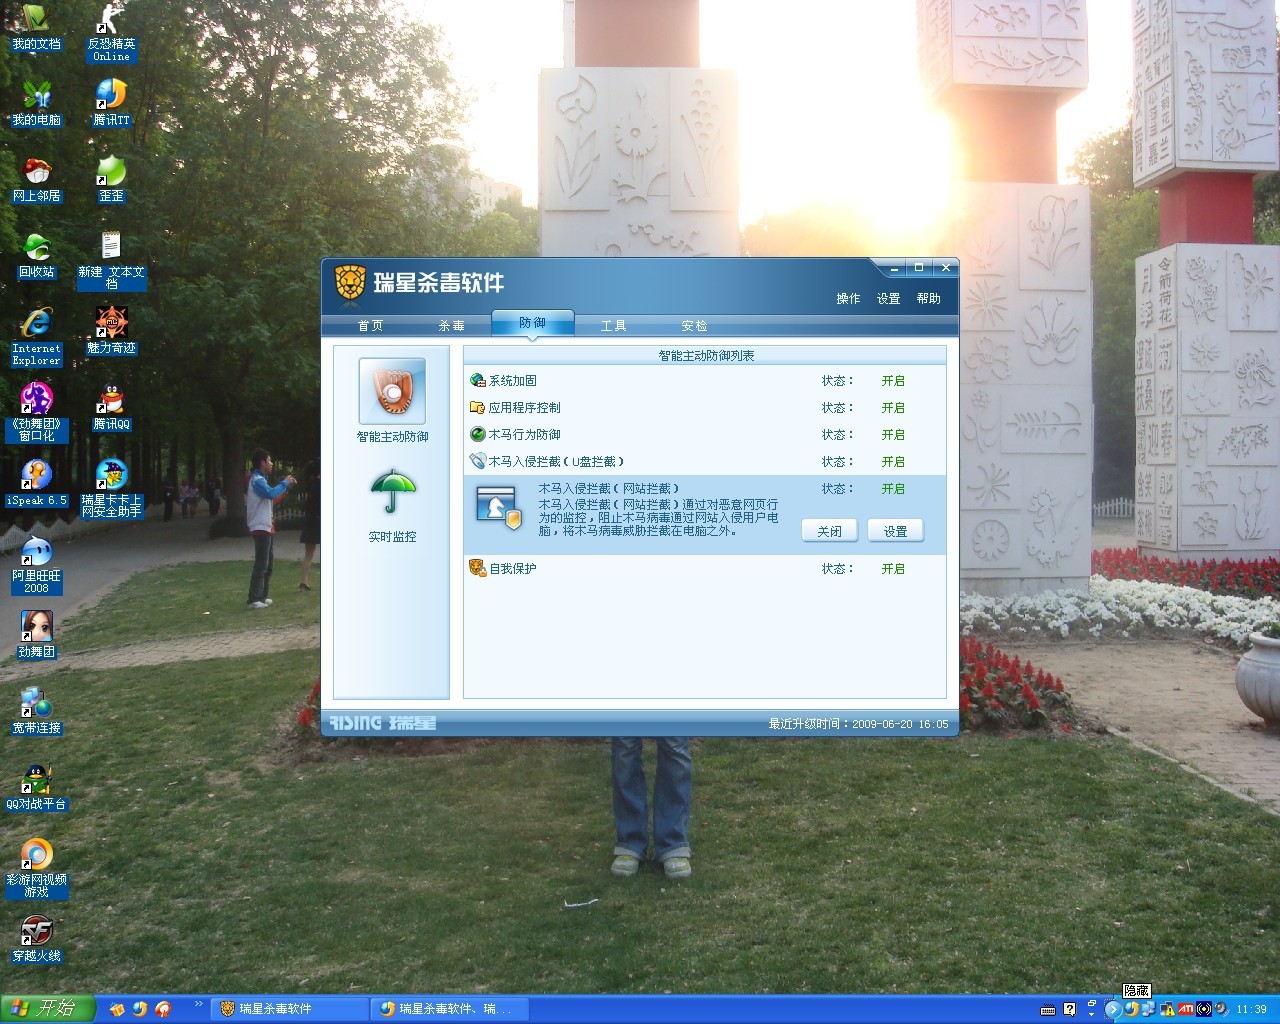Click the volume speaker tray icon
Viewport: 1280px width, 1024px height.
coord(1220,1009)
